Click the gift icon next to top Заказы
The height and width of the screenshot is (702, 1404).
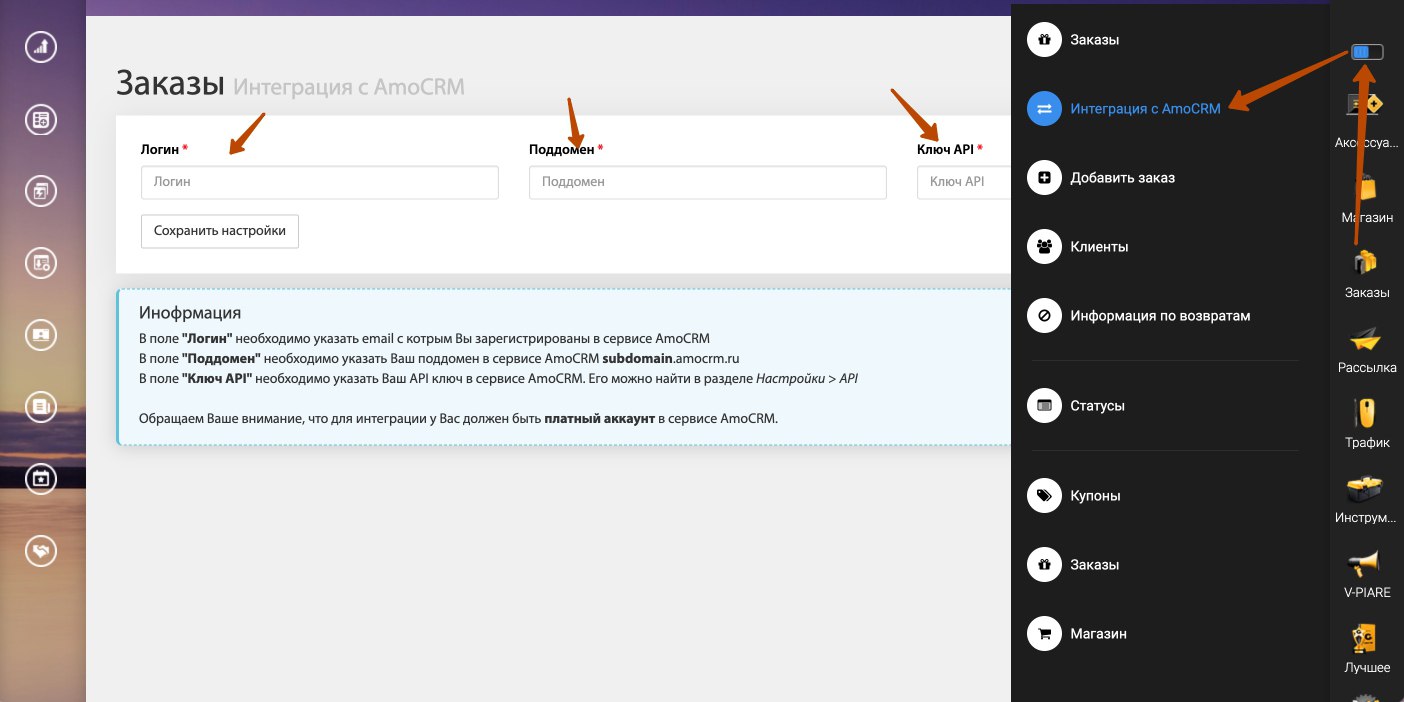(x=1044, y=40)
